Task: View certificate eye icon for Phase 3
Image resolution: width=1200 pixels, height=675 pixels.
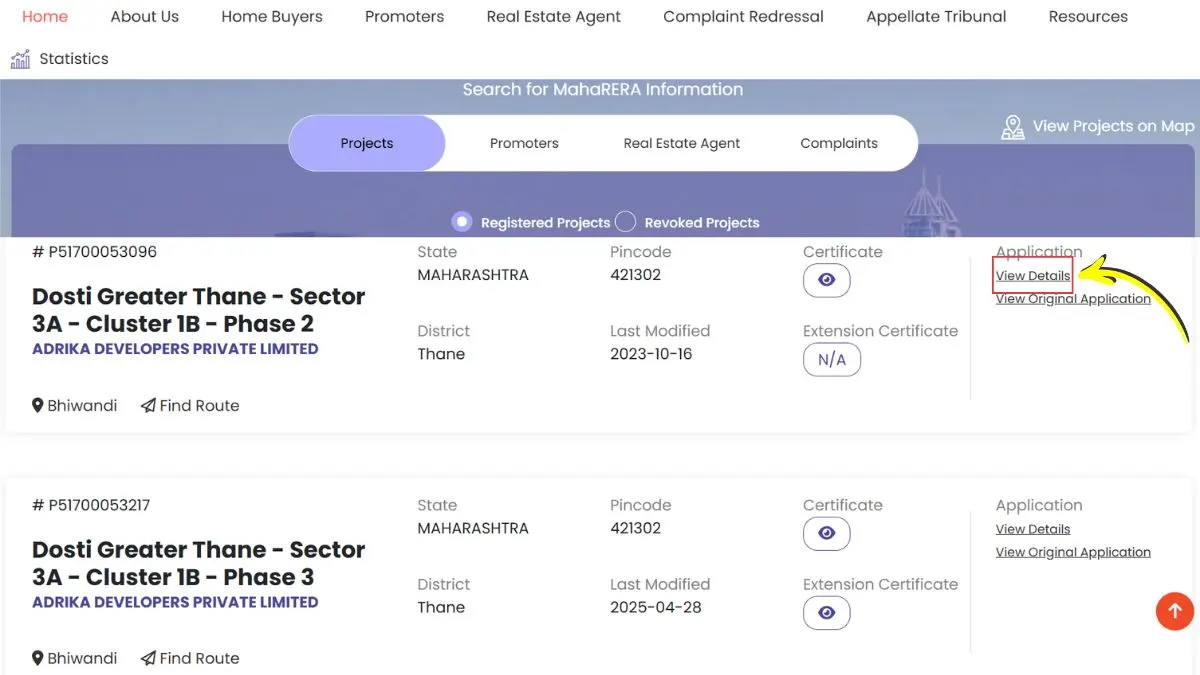Action: [x=826, y=533]
